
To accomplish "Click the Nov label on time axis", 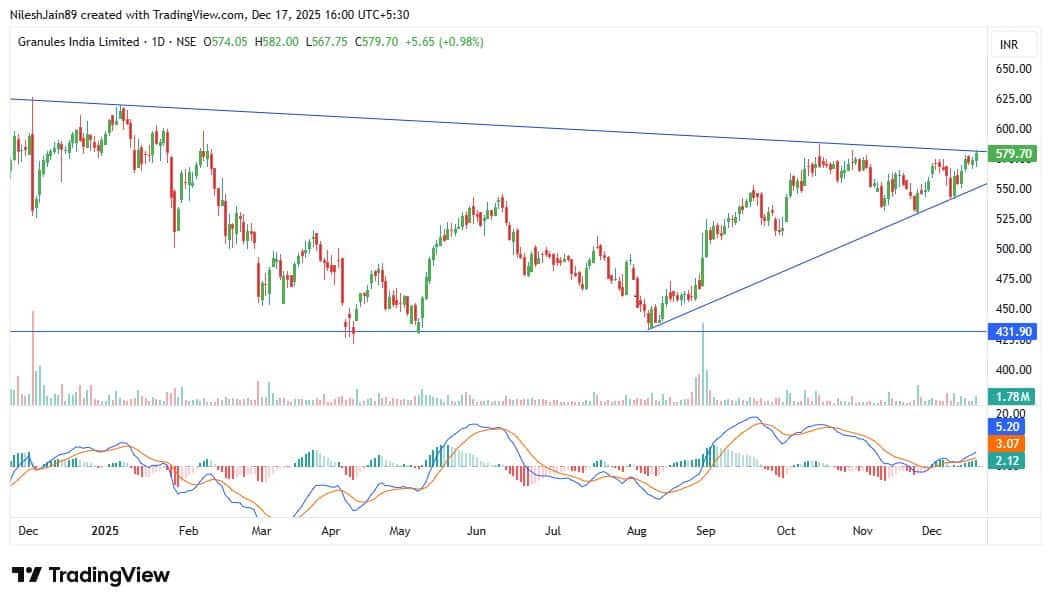I will (x=862, y=531).
